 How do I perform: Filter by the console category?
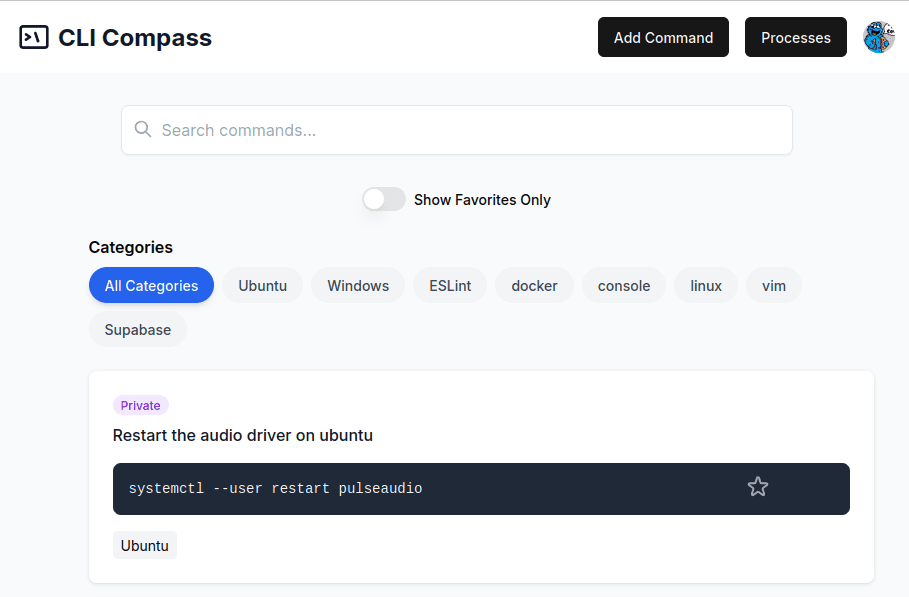pyautogui.click(x=623, y=285)
